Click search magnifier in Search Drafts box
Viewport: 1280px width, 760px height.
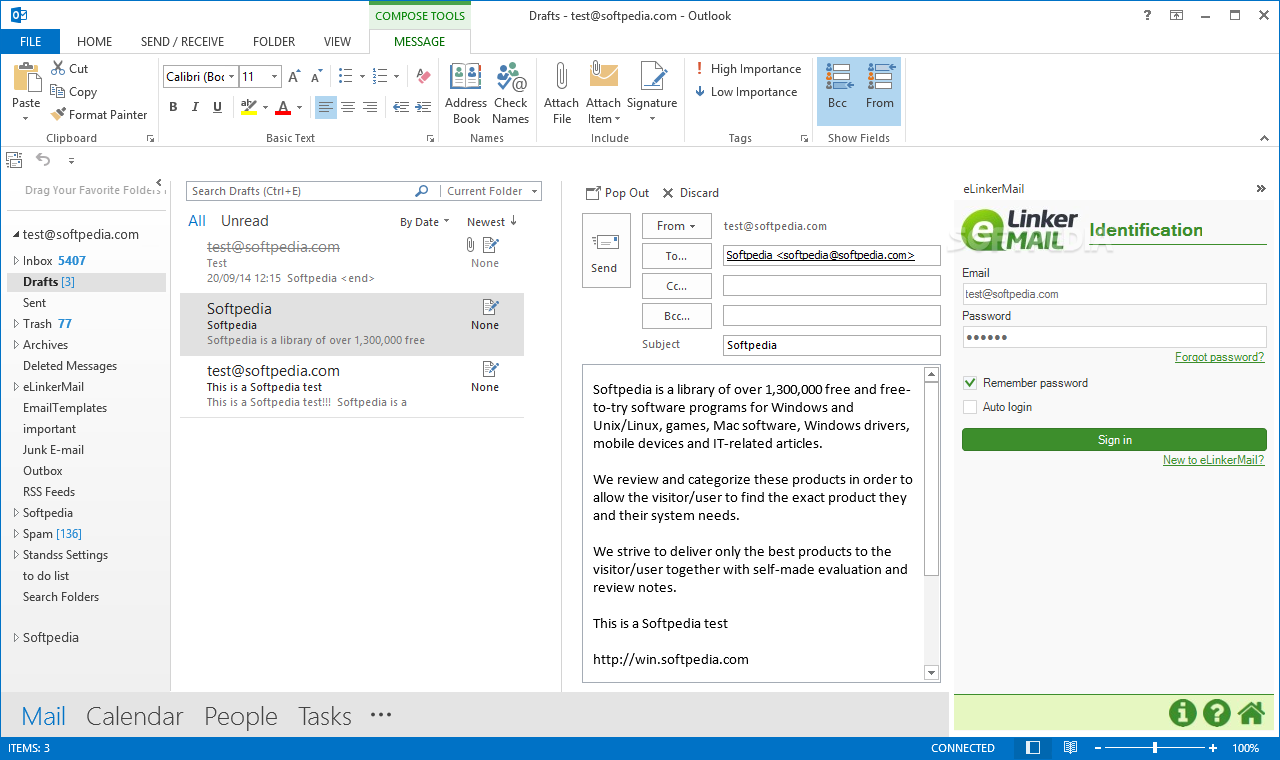422,191
